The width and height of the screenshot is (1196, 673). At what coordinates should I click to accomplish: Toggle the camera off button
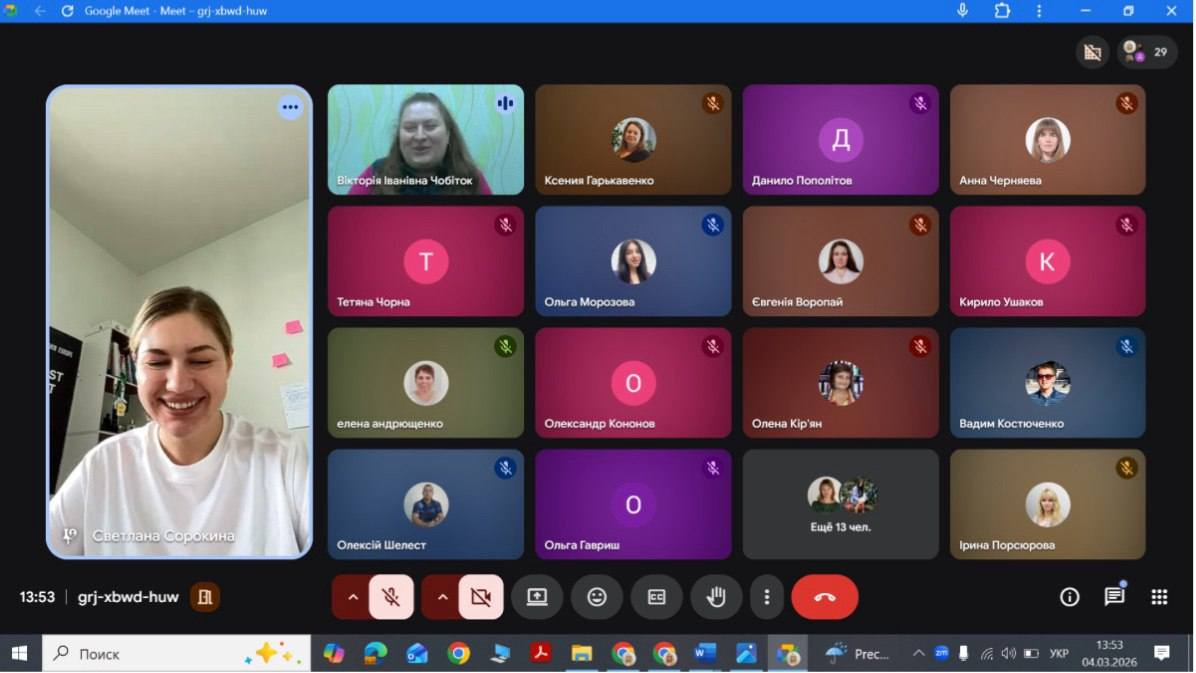[481, 597]
